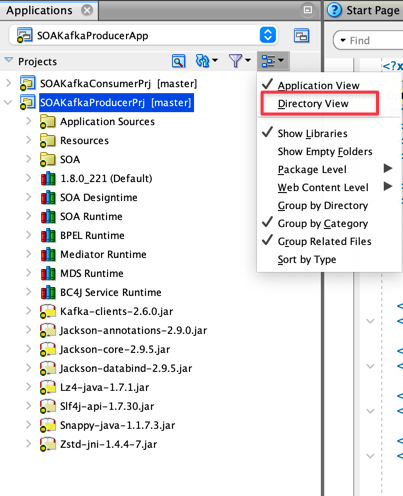Click the Lz4-java-1.7.1.jar icon
The image size is (403, 496).
click(48, 388)
